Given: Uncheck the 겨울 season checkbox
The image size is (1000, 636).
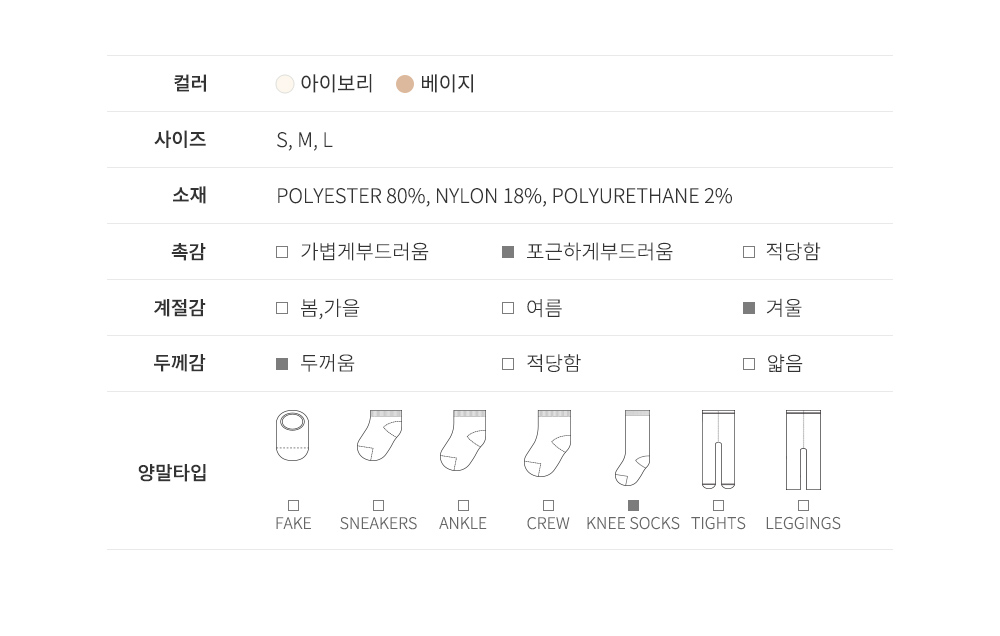Looking at the screenshot, I should coord(749,308).
